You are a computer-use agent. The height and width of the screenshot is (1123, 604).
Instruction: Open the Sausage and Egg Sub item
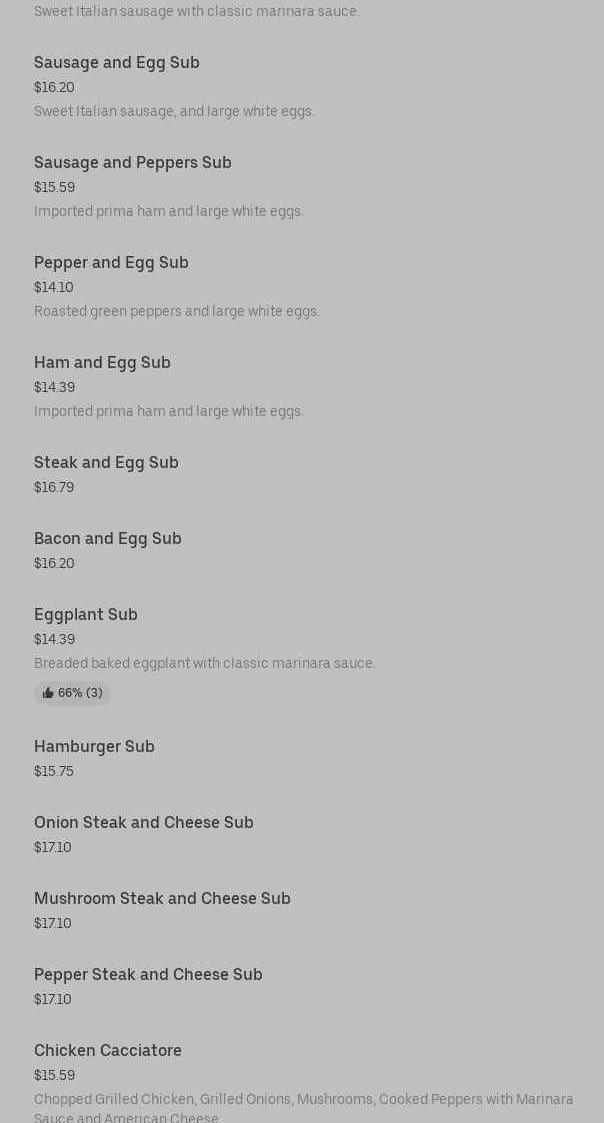pos(117,63)
